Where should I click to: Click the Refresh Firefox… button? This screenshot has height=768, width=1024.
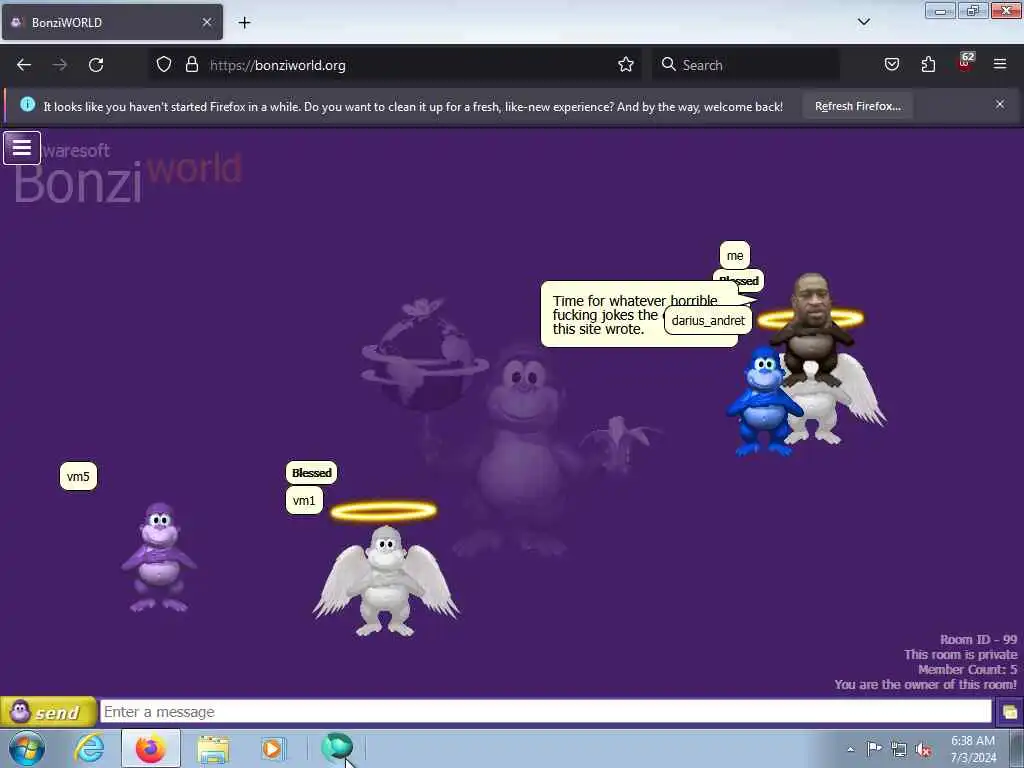click(857, 106)
